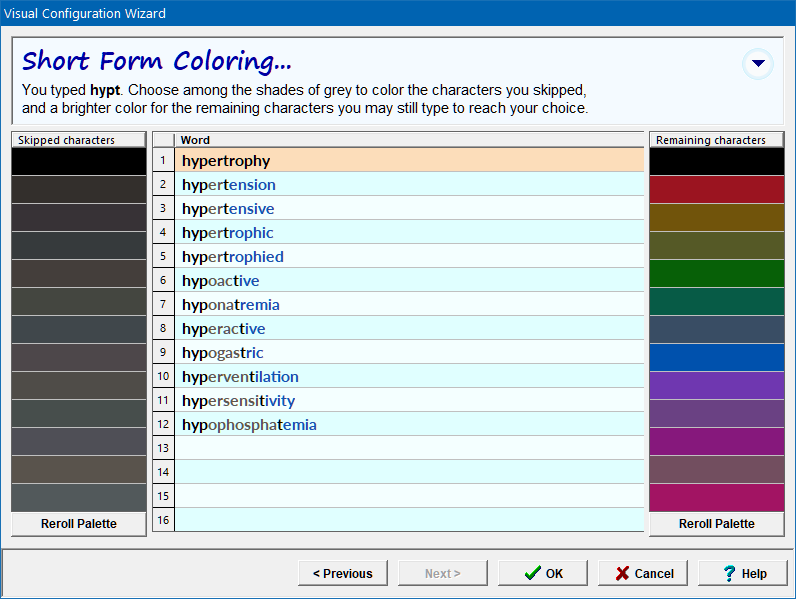Screen dimensions: 796x599
Task: Click the Cancel button with red X
Action: click(x=644, y=573)
